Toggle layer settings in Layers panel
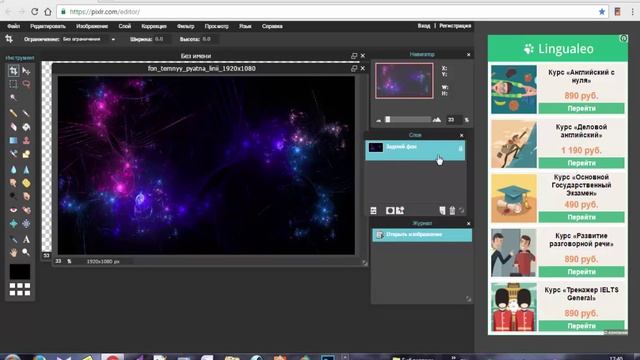 tap(373, 211)
